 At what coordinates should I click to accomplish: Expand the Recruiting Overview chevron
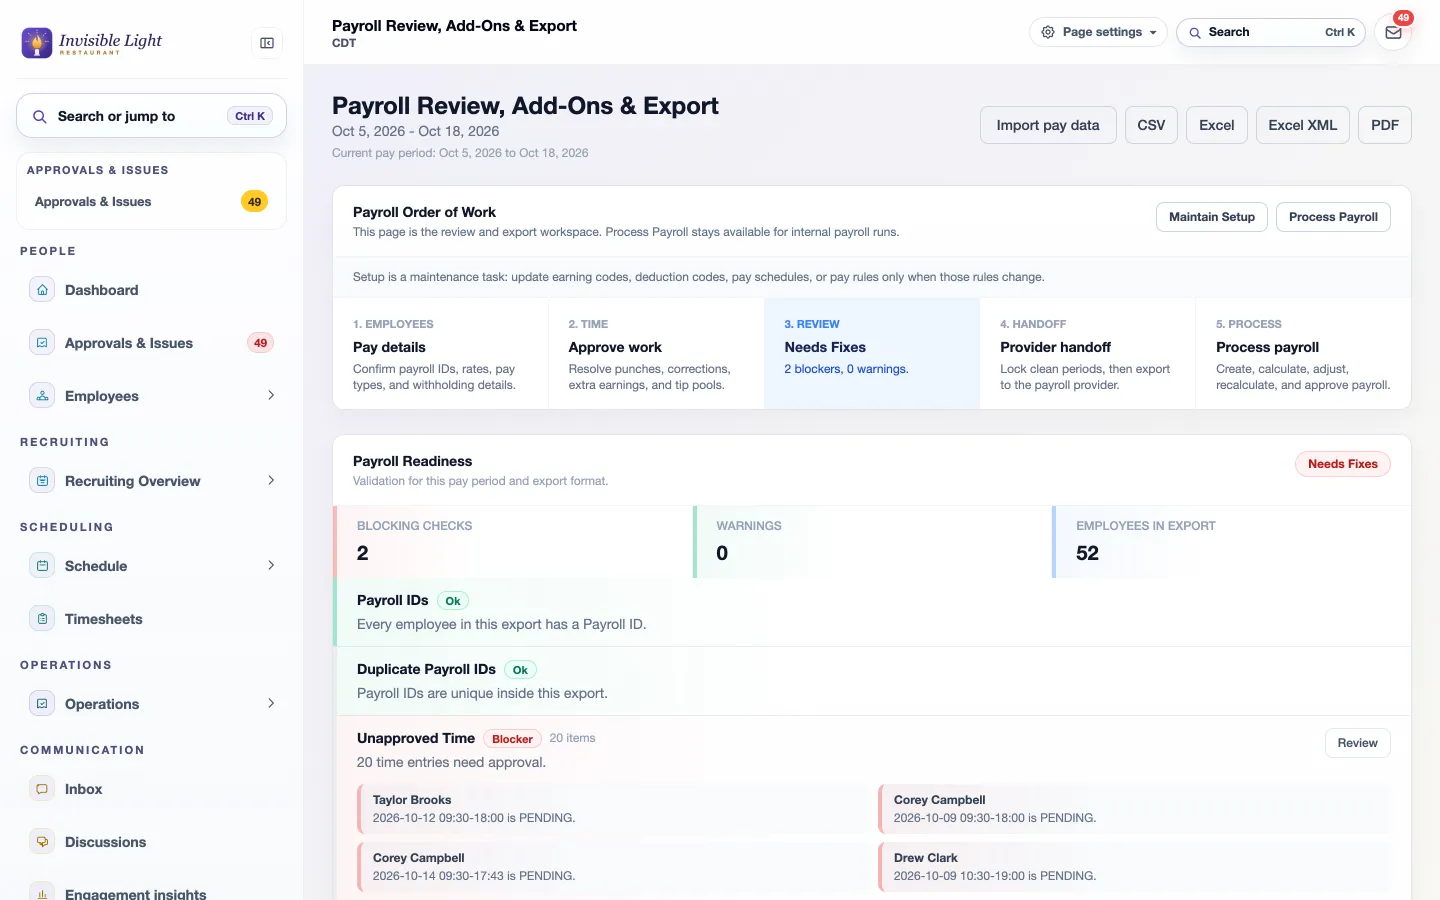(271, 481)
